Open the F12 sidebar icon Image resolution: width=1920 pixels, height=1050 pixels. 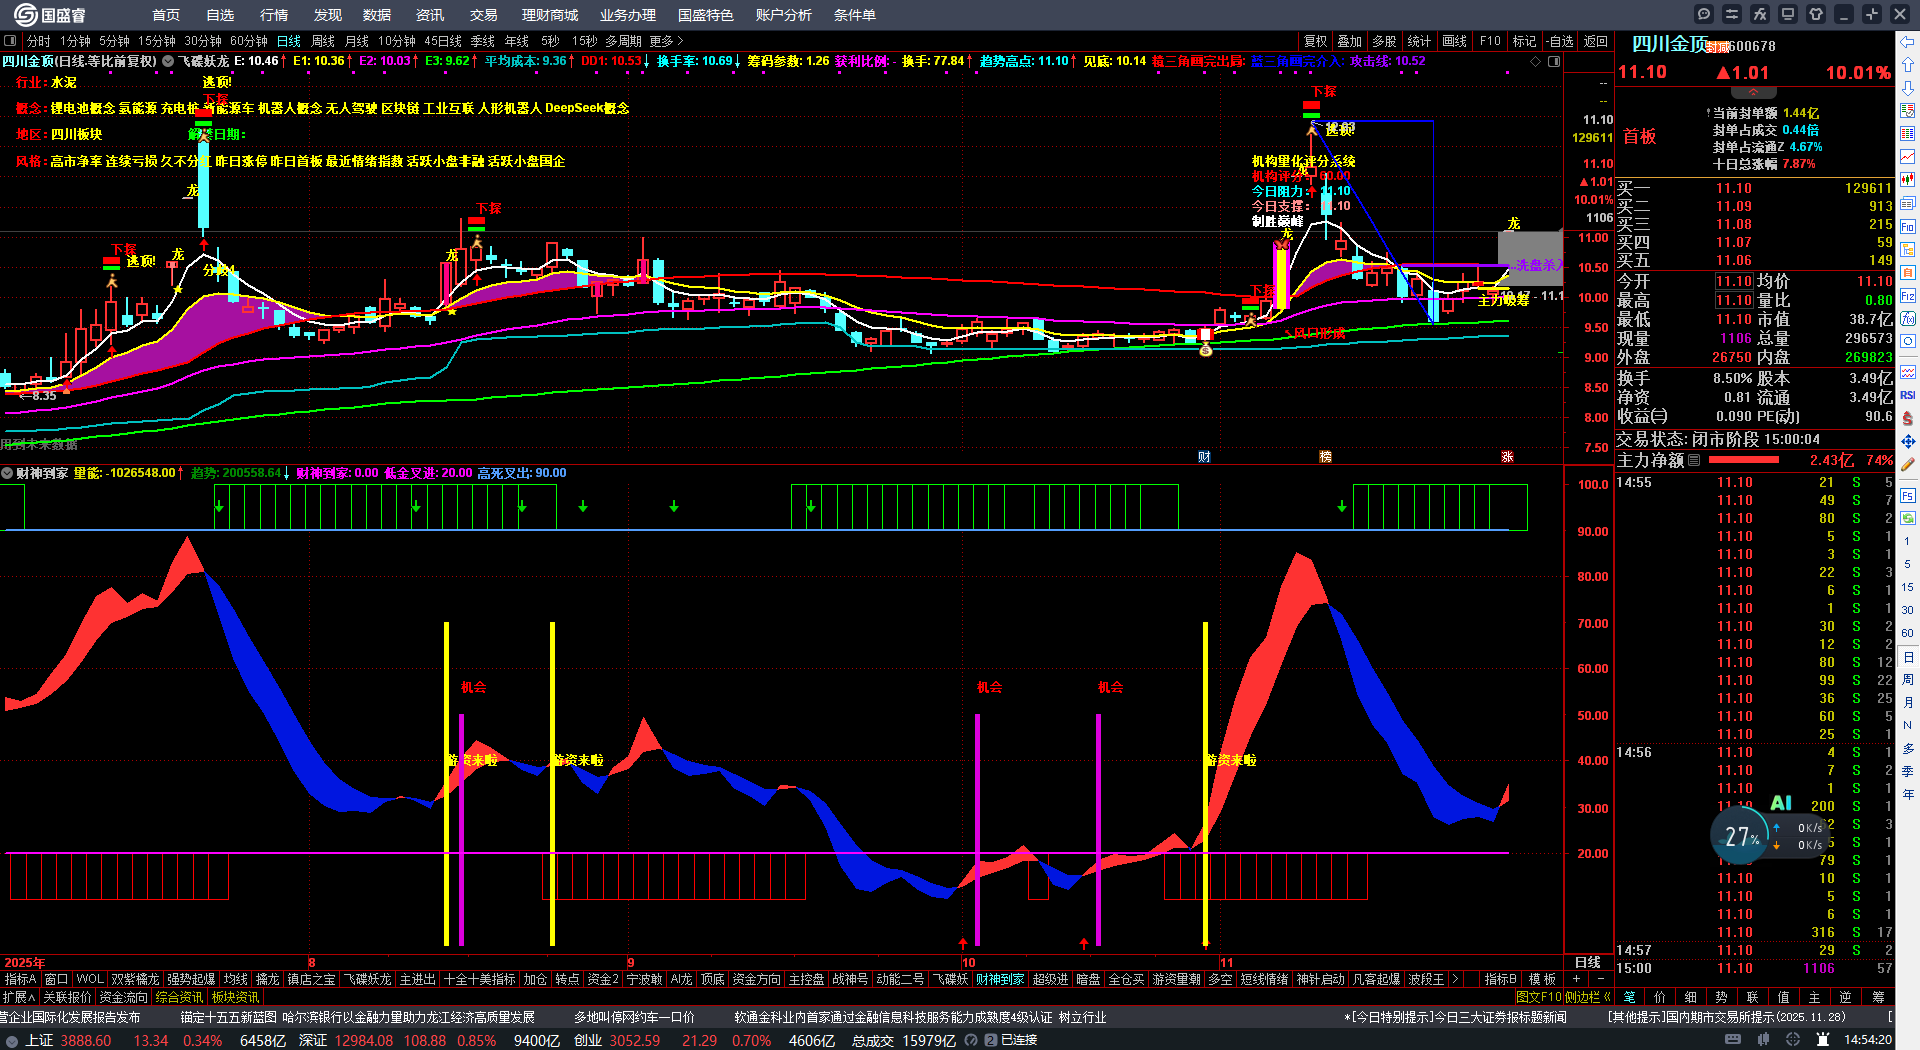(1908, 296)
